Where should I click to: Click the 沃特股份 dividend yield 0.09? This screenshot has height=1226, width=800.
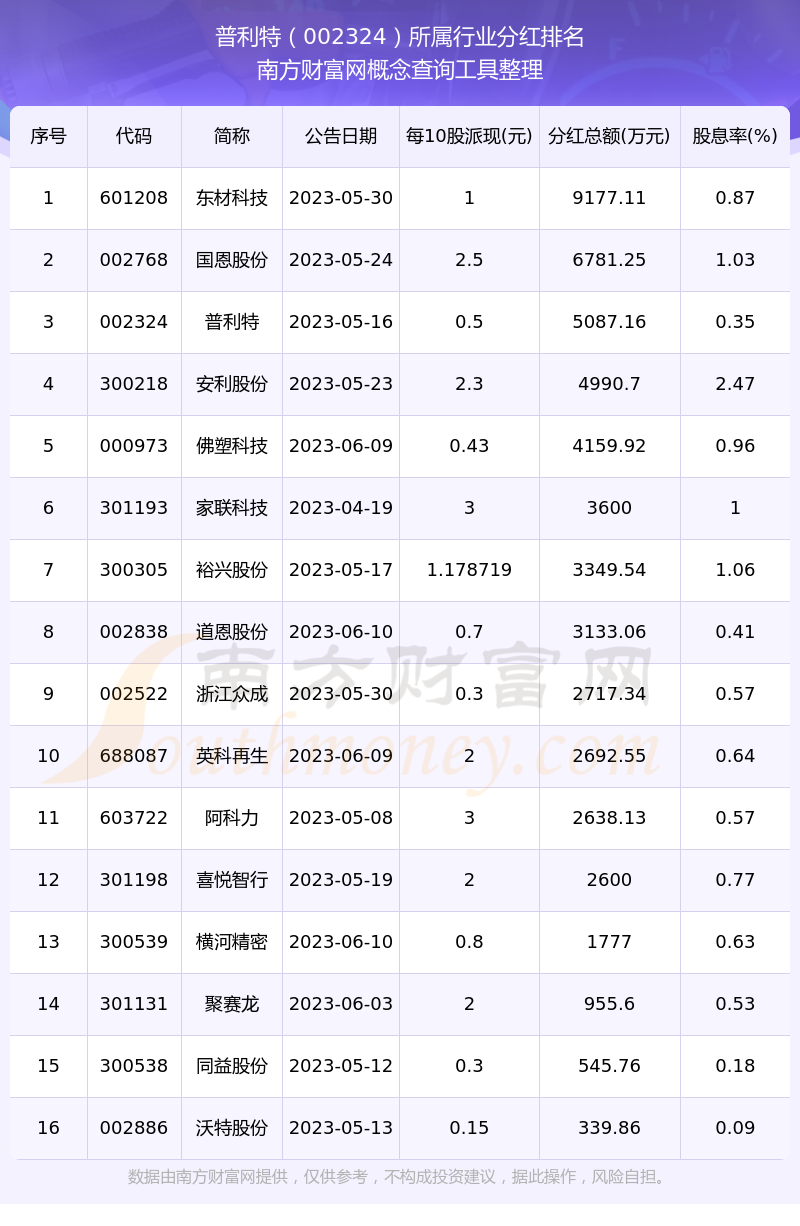pos(735,1128)
